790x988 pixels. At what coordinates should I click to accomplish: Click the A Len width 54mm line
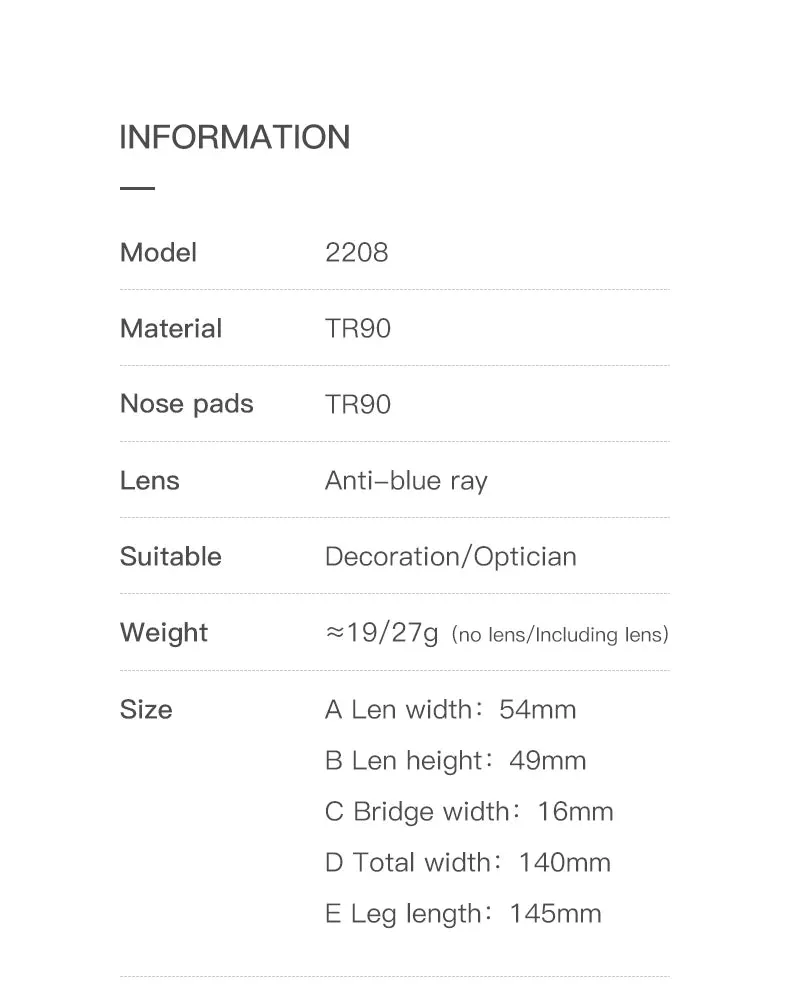[x=450, y=709]
